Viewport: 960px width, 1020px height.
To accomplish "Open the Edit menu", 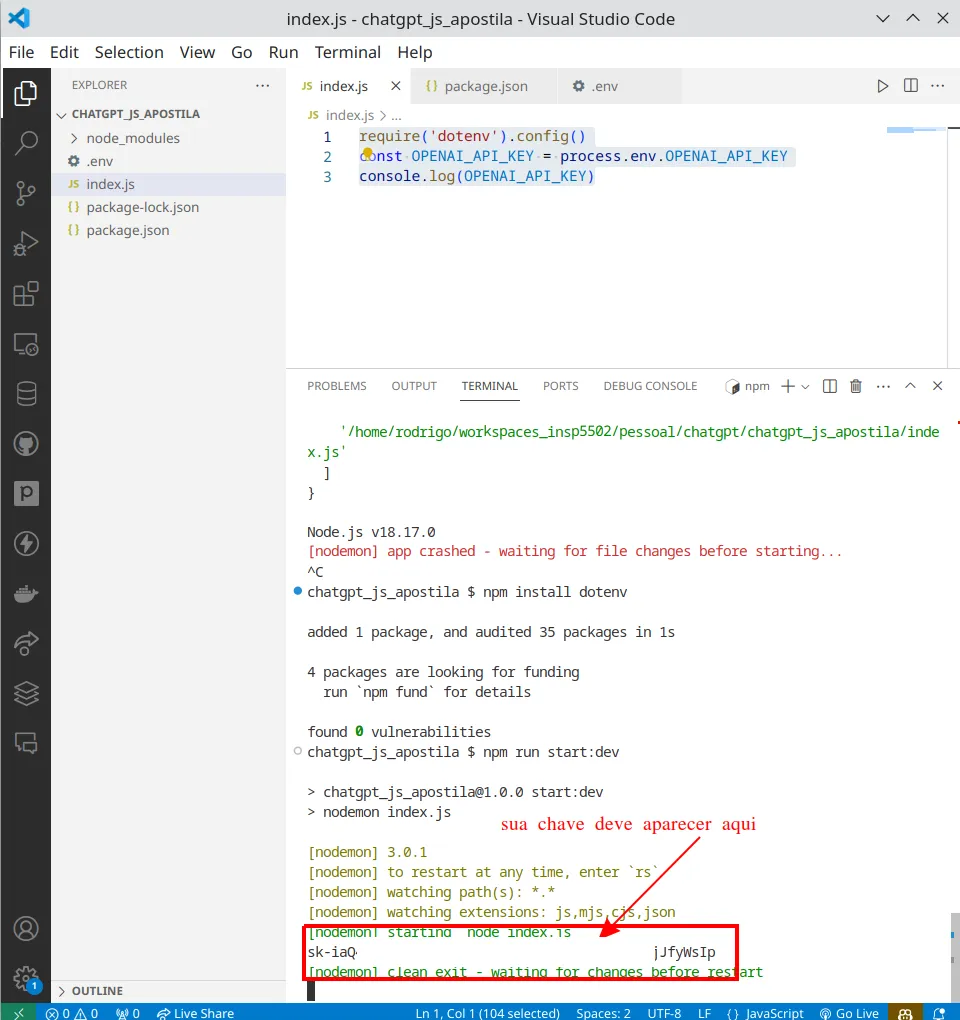I will pos(64,52).
